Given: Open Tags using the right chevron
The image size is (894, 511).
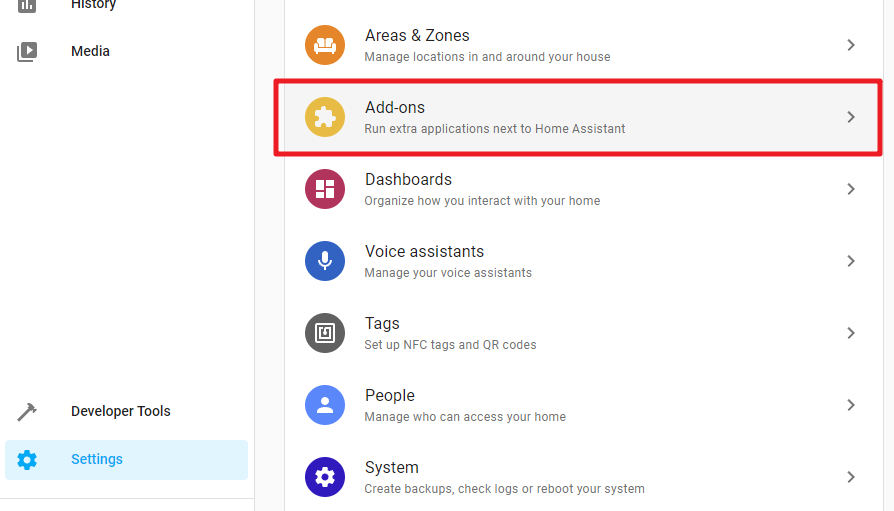Looking at the screenshot, I should 851,333.
